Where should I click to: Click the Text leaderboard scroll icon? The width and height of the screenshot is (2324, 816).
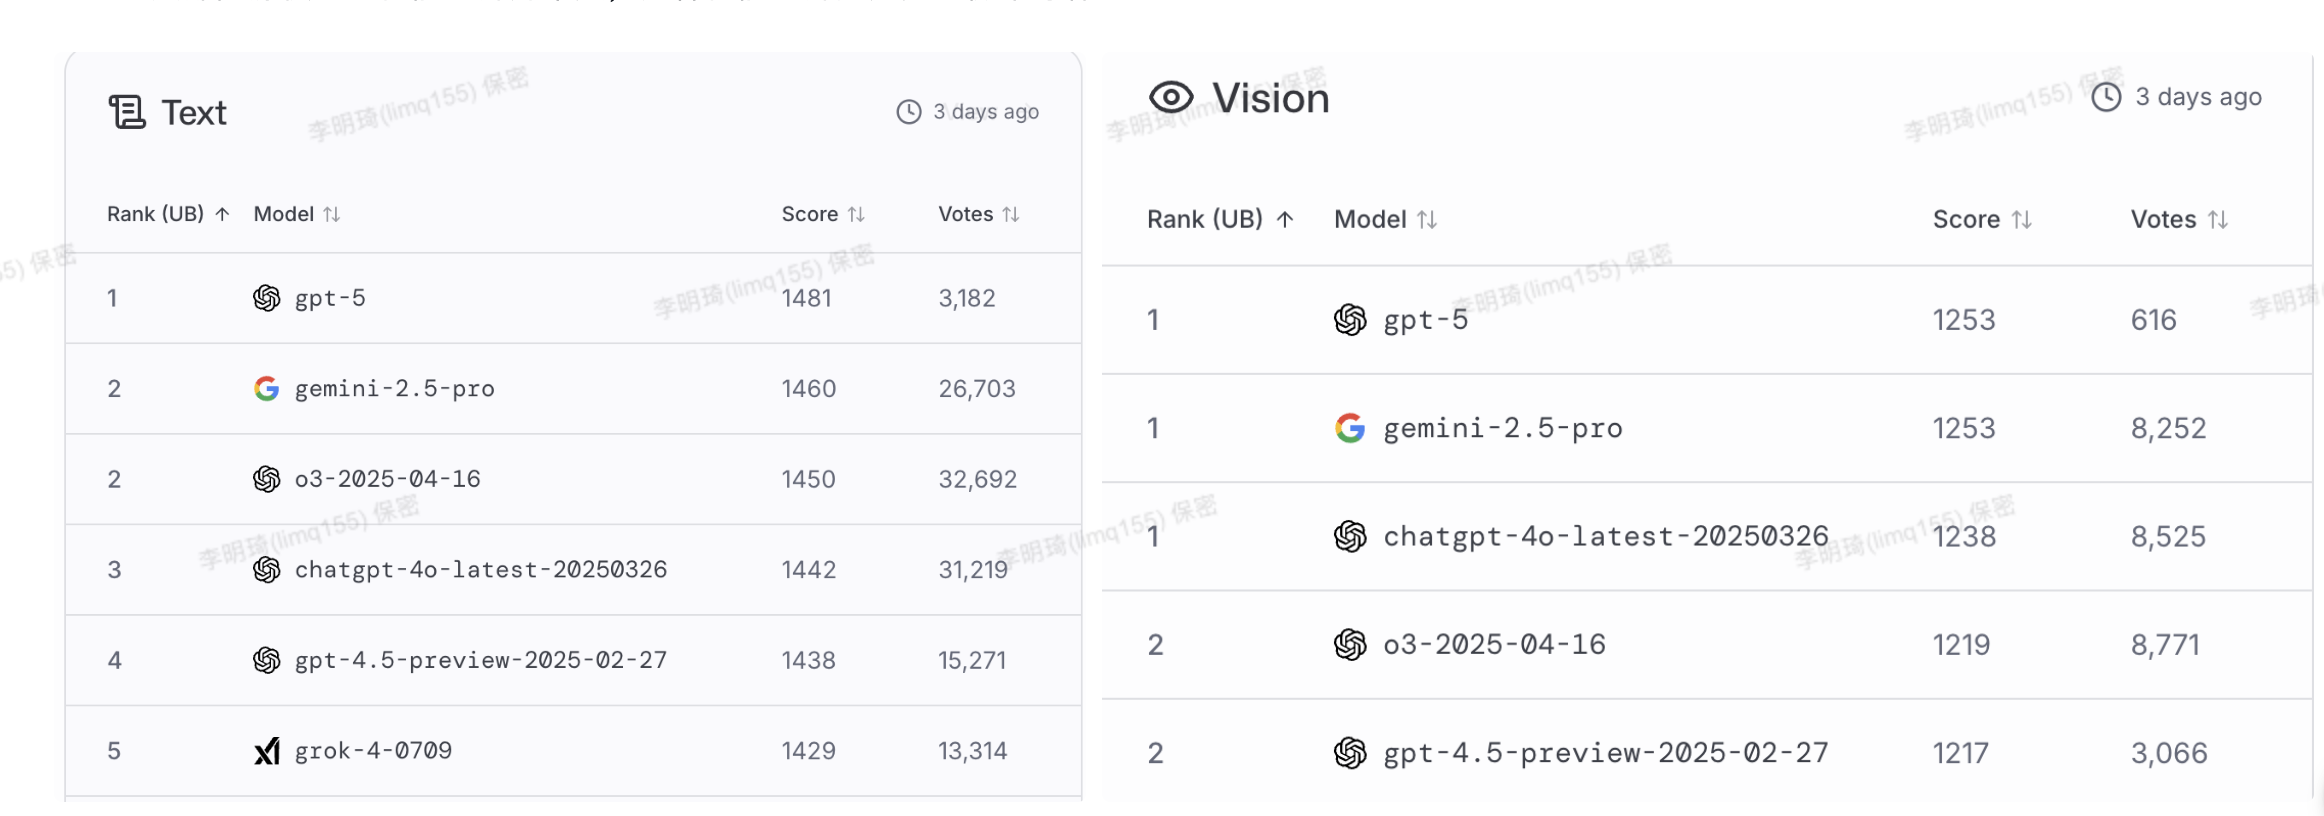click(x=127, y=112)
